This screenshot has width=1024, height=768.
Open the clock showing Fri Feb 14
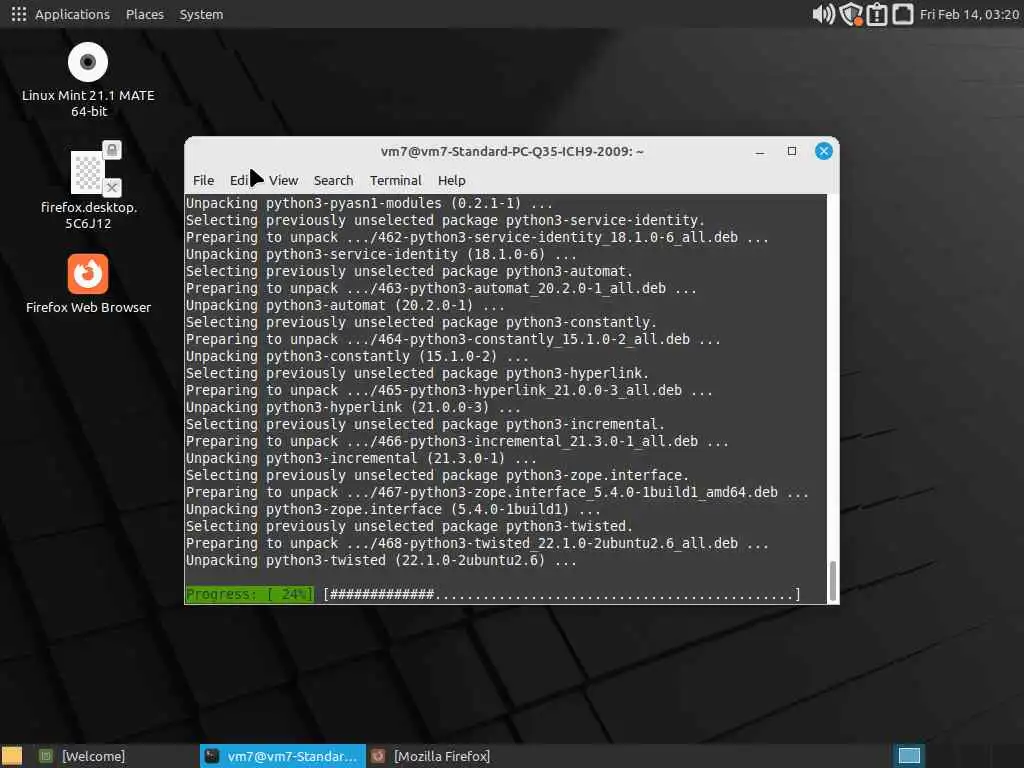(x=969, y=14)
